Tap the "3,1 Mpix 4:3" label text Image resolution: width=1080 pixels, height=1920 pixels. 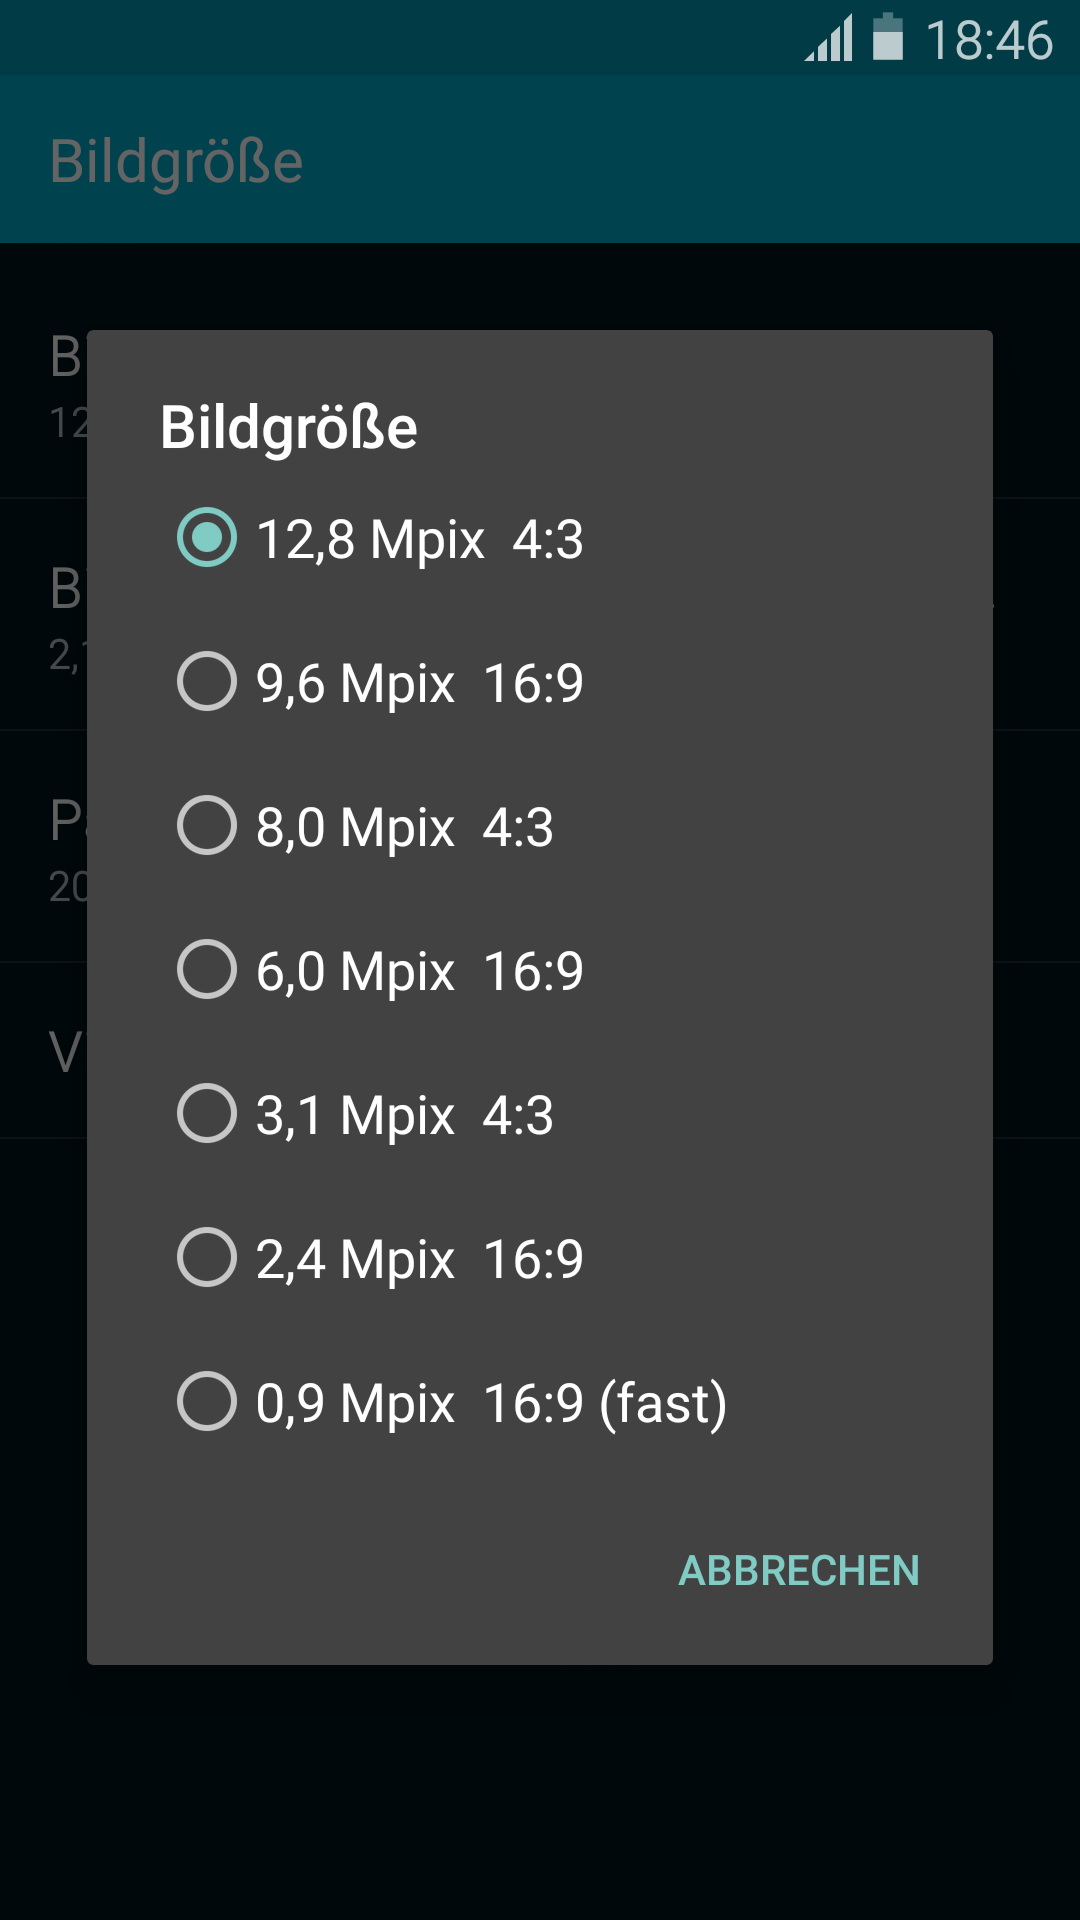click(x=404, y=1115)
